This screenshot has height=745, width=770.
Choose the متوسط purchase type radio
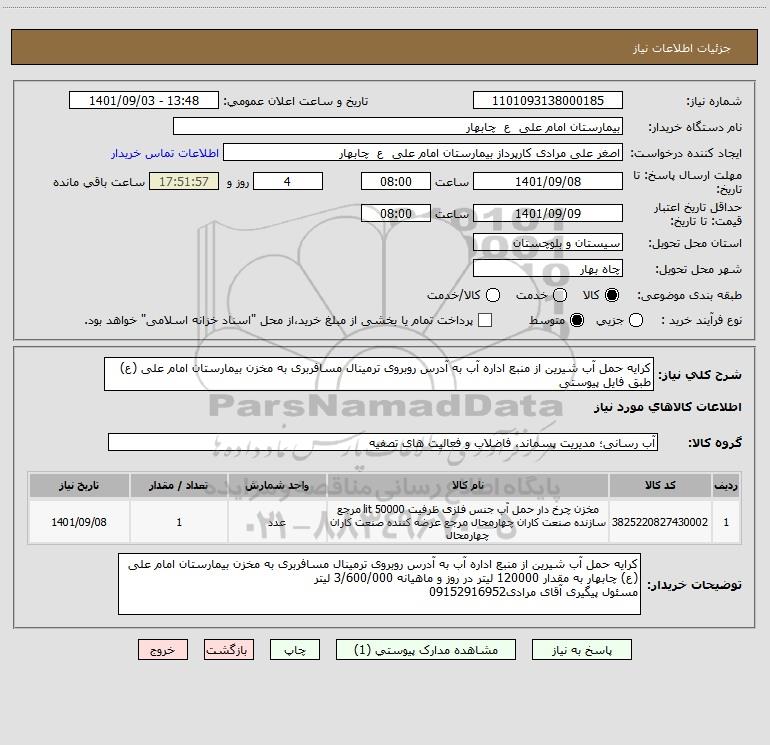coord(577,320)
